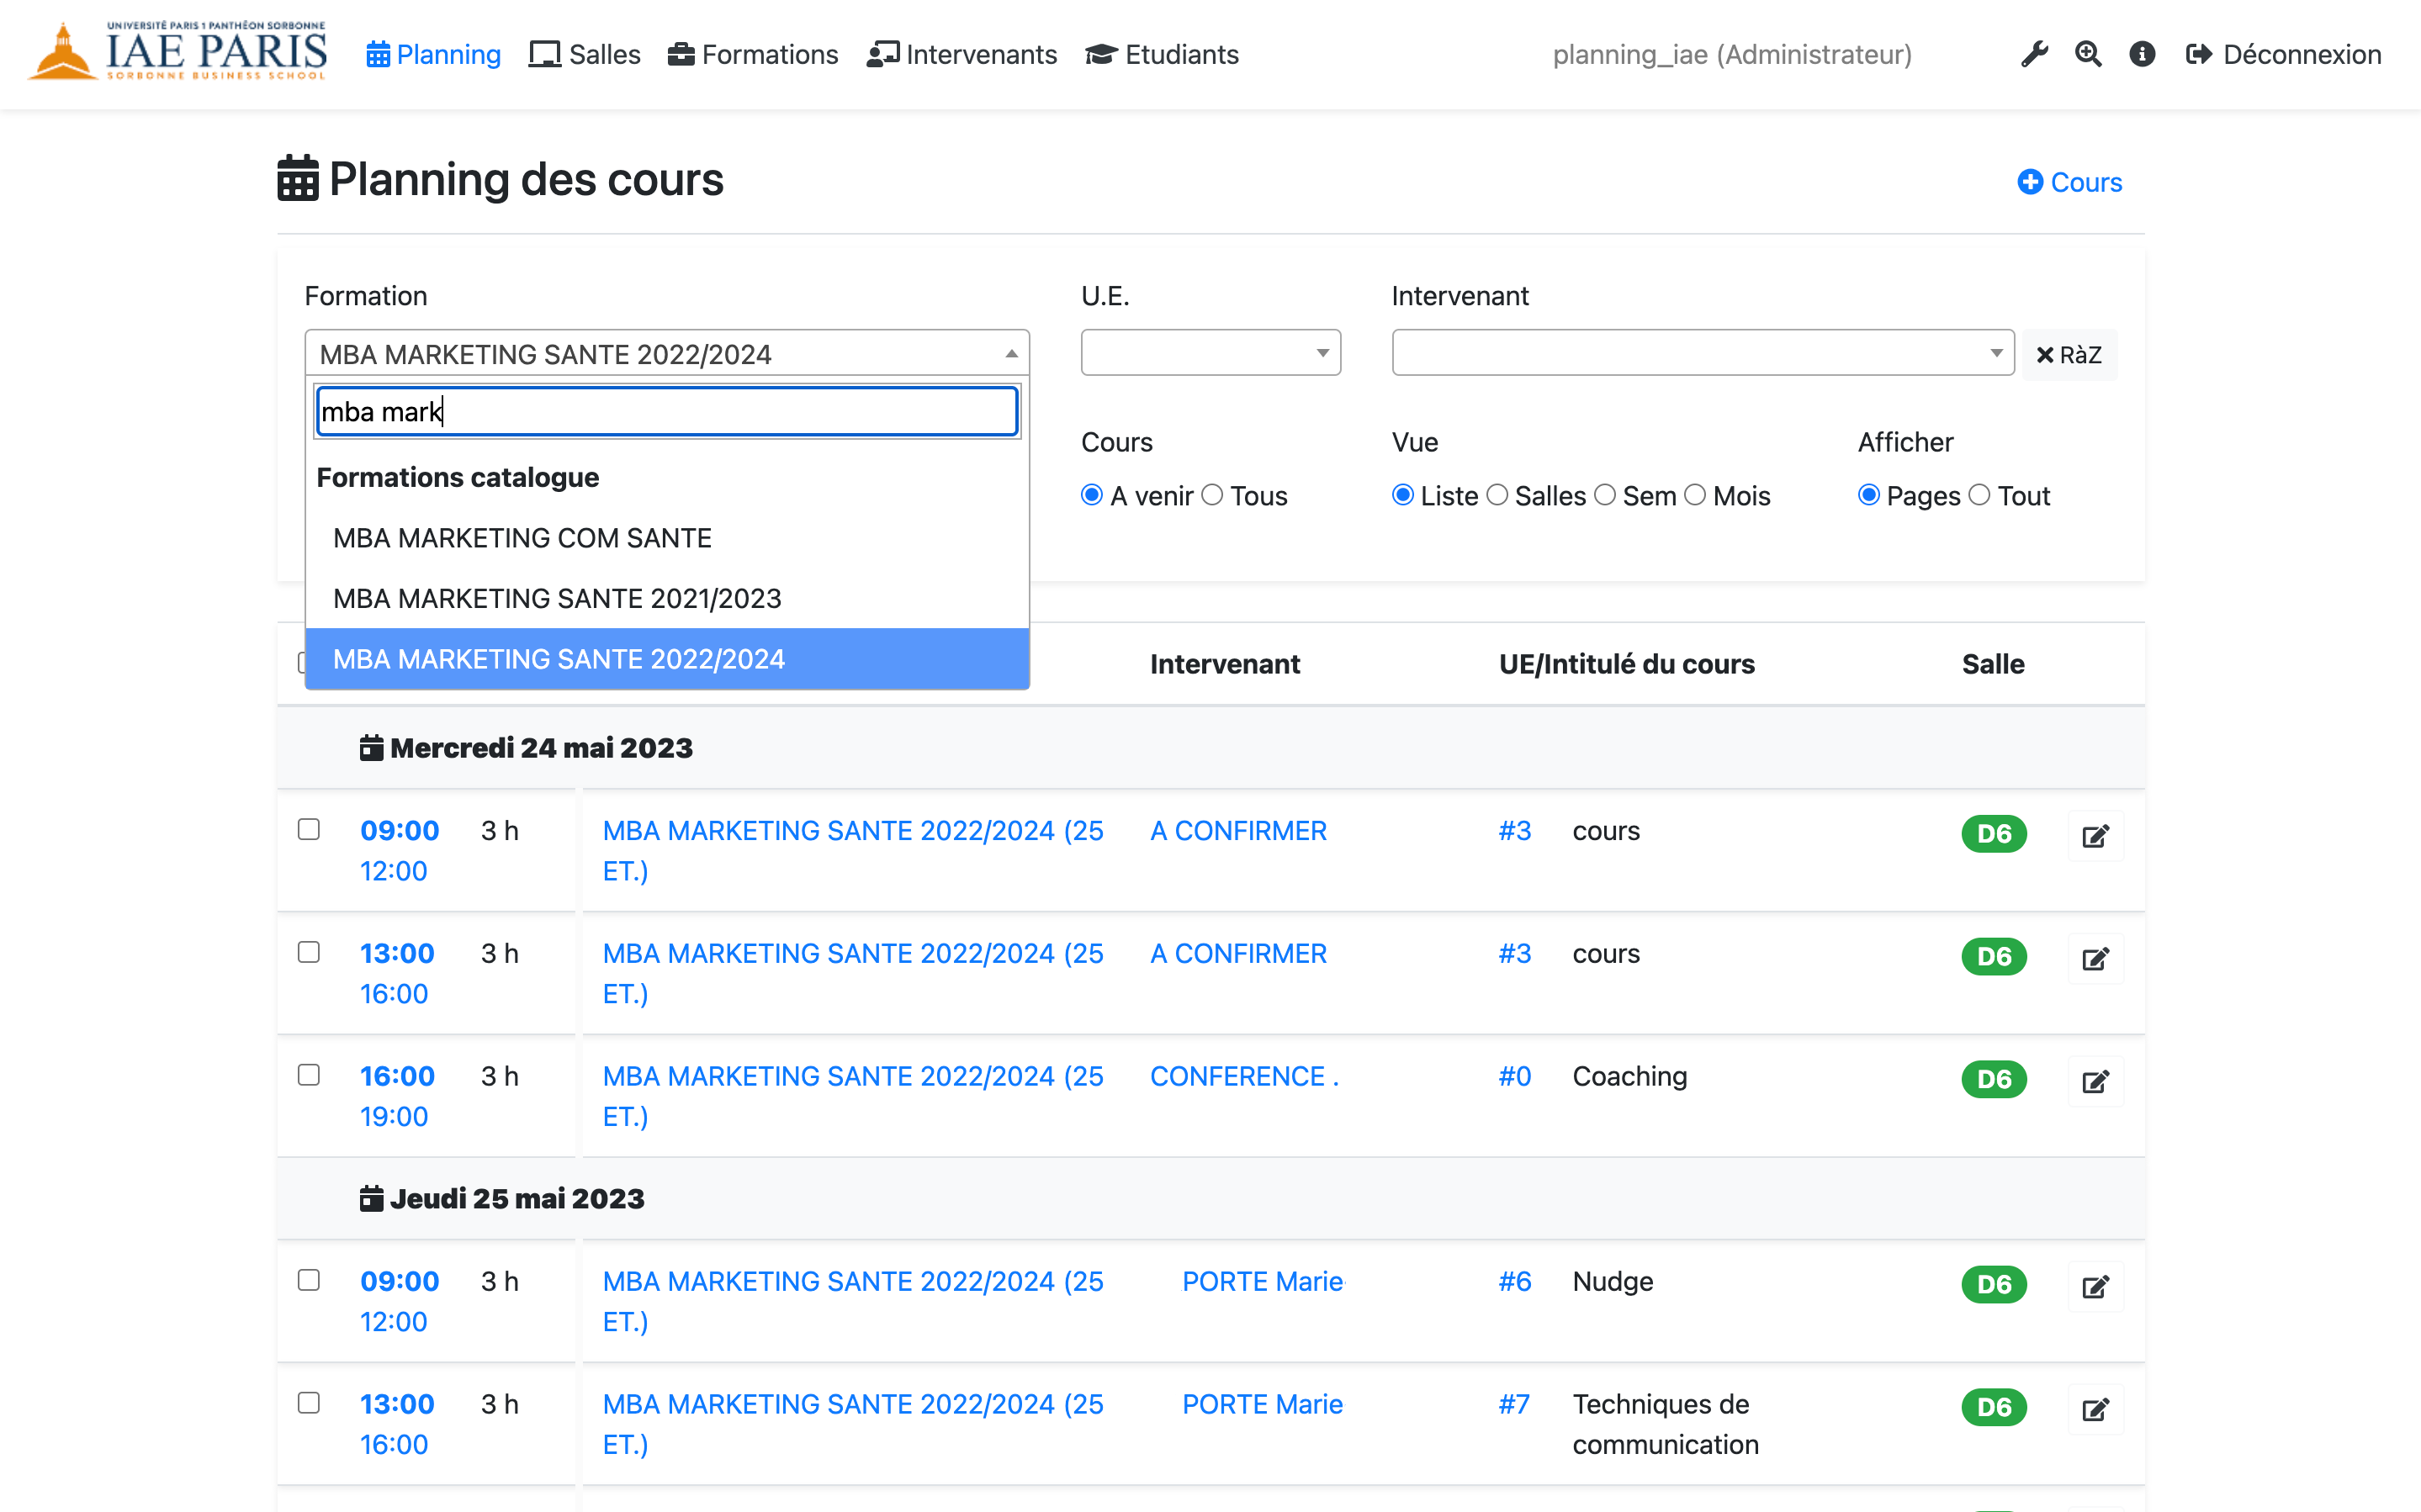
Task: Switch view to Mois radio
Action: click(1695, 495)
